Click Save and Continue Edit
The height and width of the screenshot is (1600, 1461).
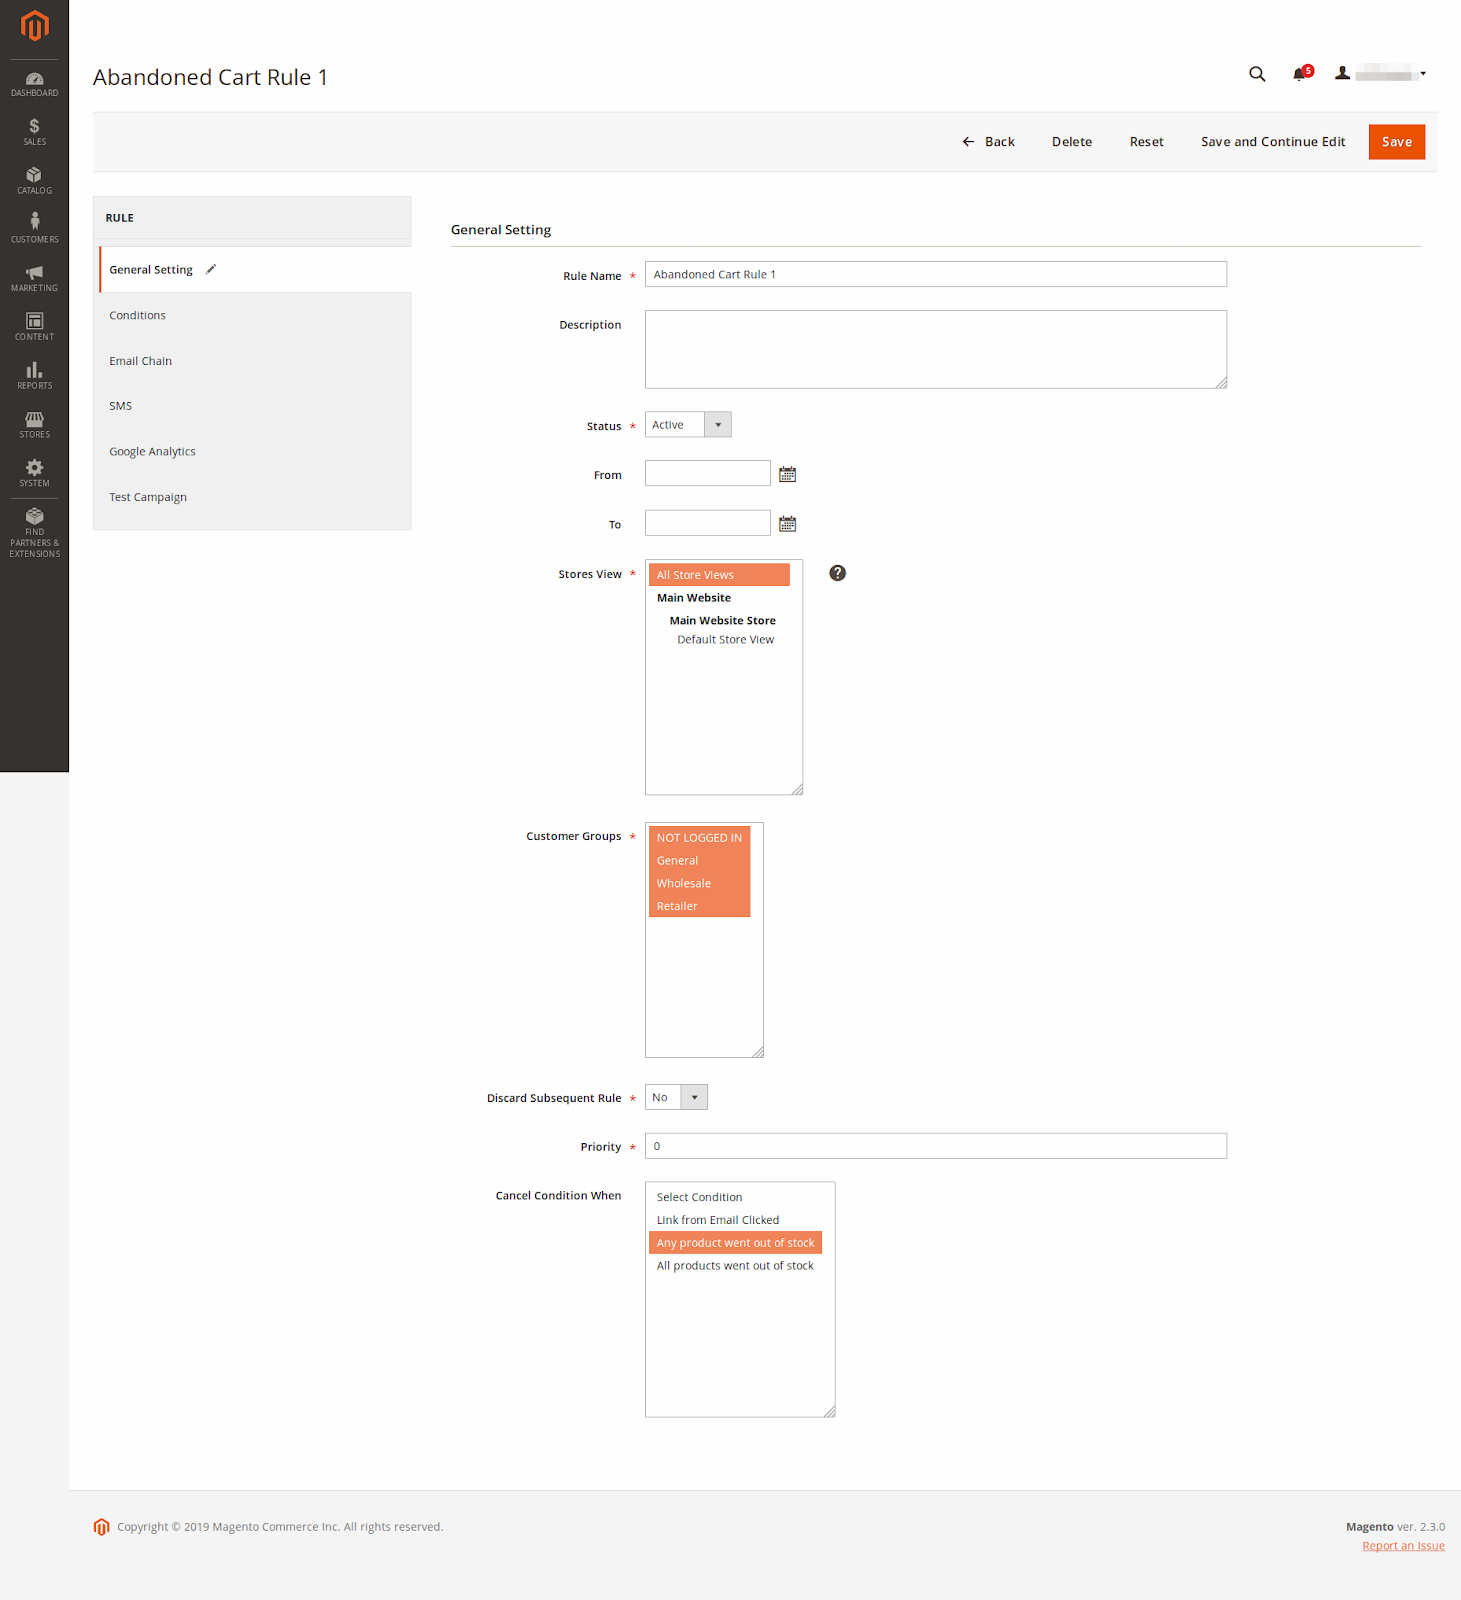point(1272,142)
